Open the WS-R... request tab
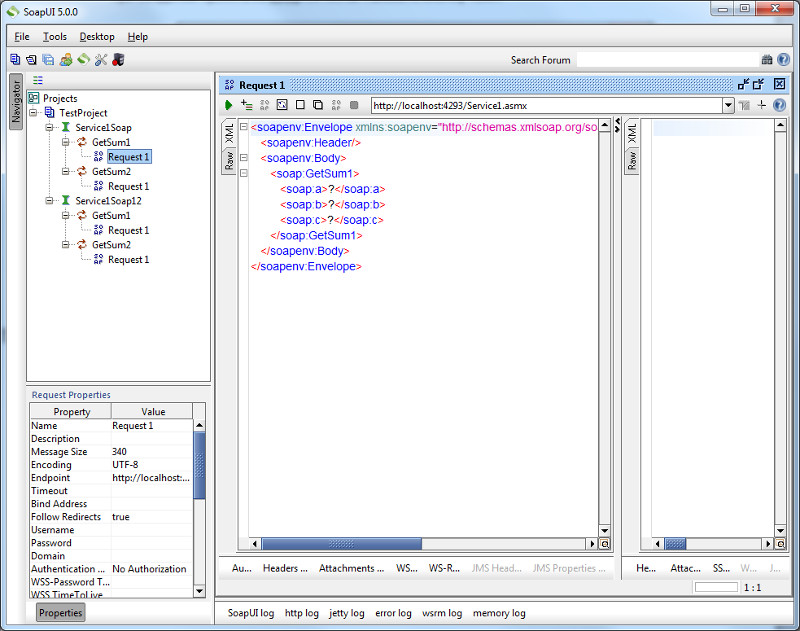Viewport: 800px width, 631px height. (444, 568)
